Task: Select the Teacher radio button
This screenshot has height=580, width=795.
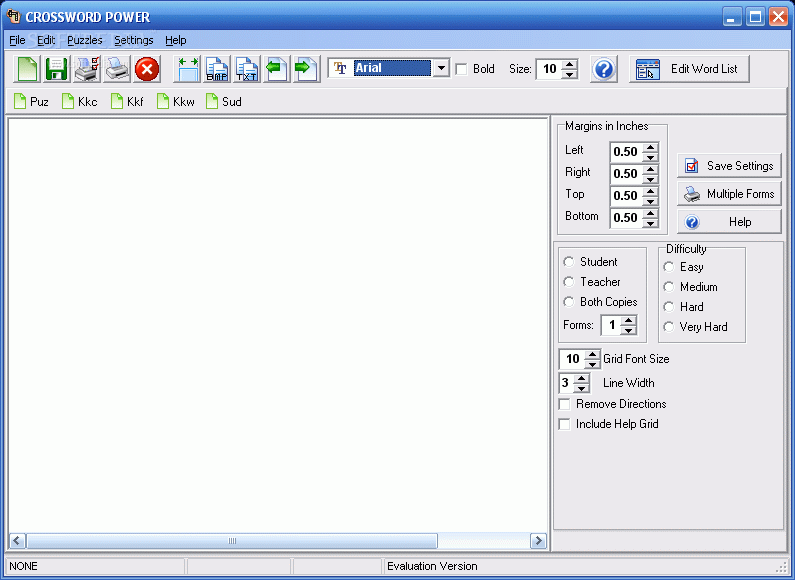Action: [x=569, y=281]
